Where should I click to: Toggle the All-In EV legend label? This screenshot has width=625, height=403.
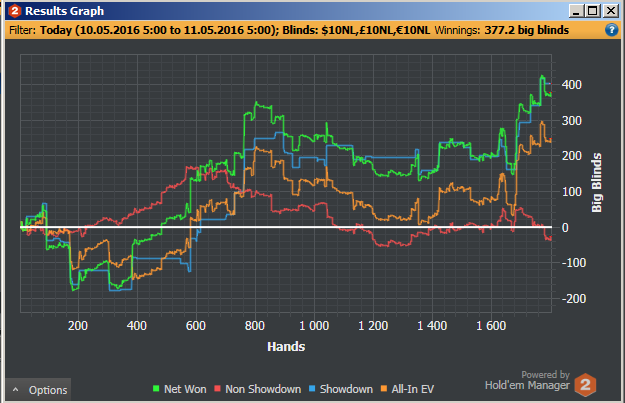coord(413,389)
